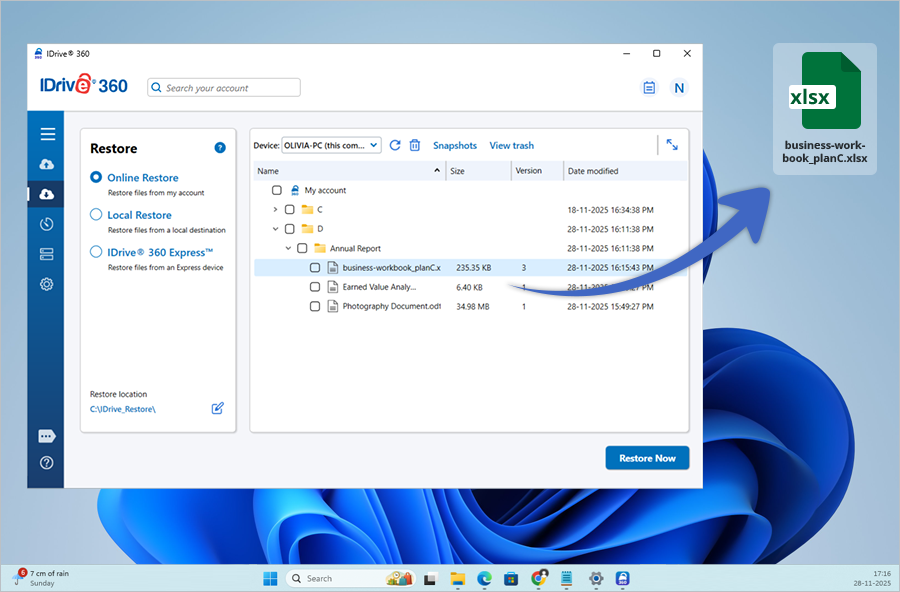Open the Settings gear in sidebar
900x592 pixels.
[47, 284]
